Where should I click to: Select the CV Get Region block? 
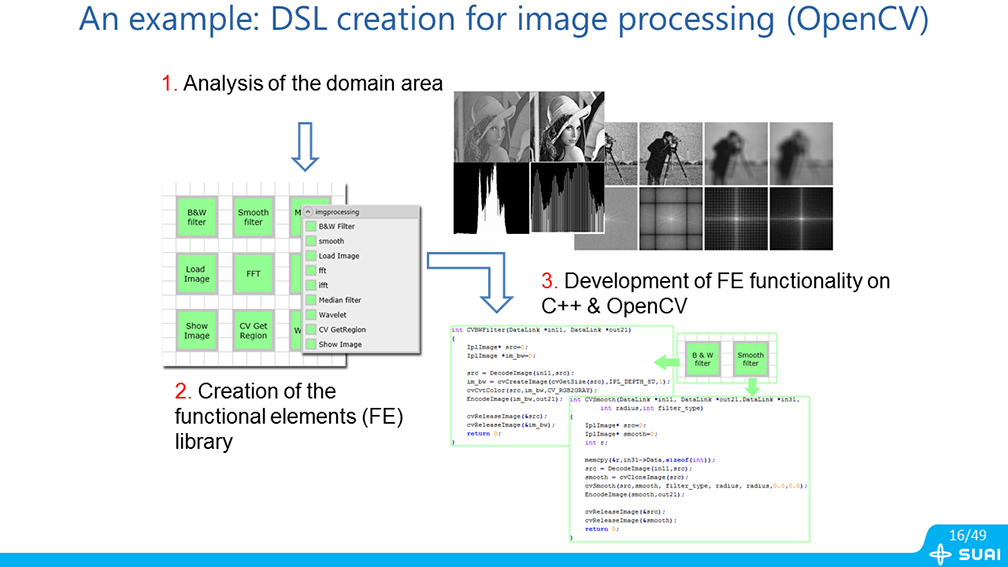point(253,330)
